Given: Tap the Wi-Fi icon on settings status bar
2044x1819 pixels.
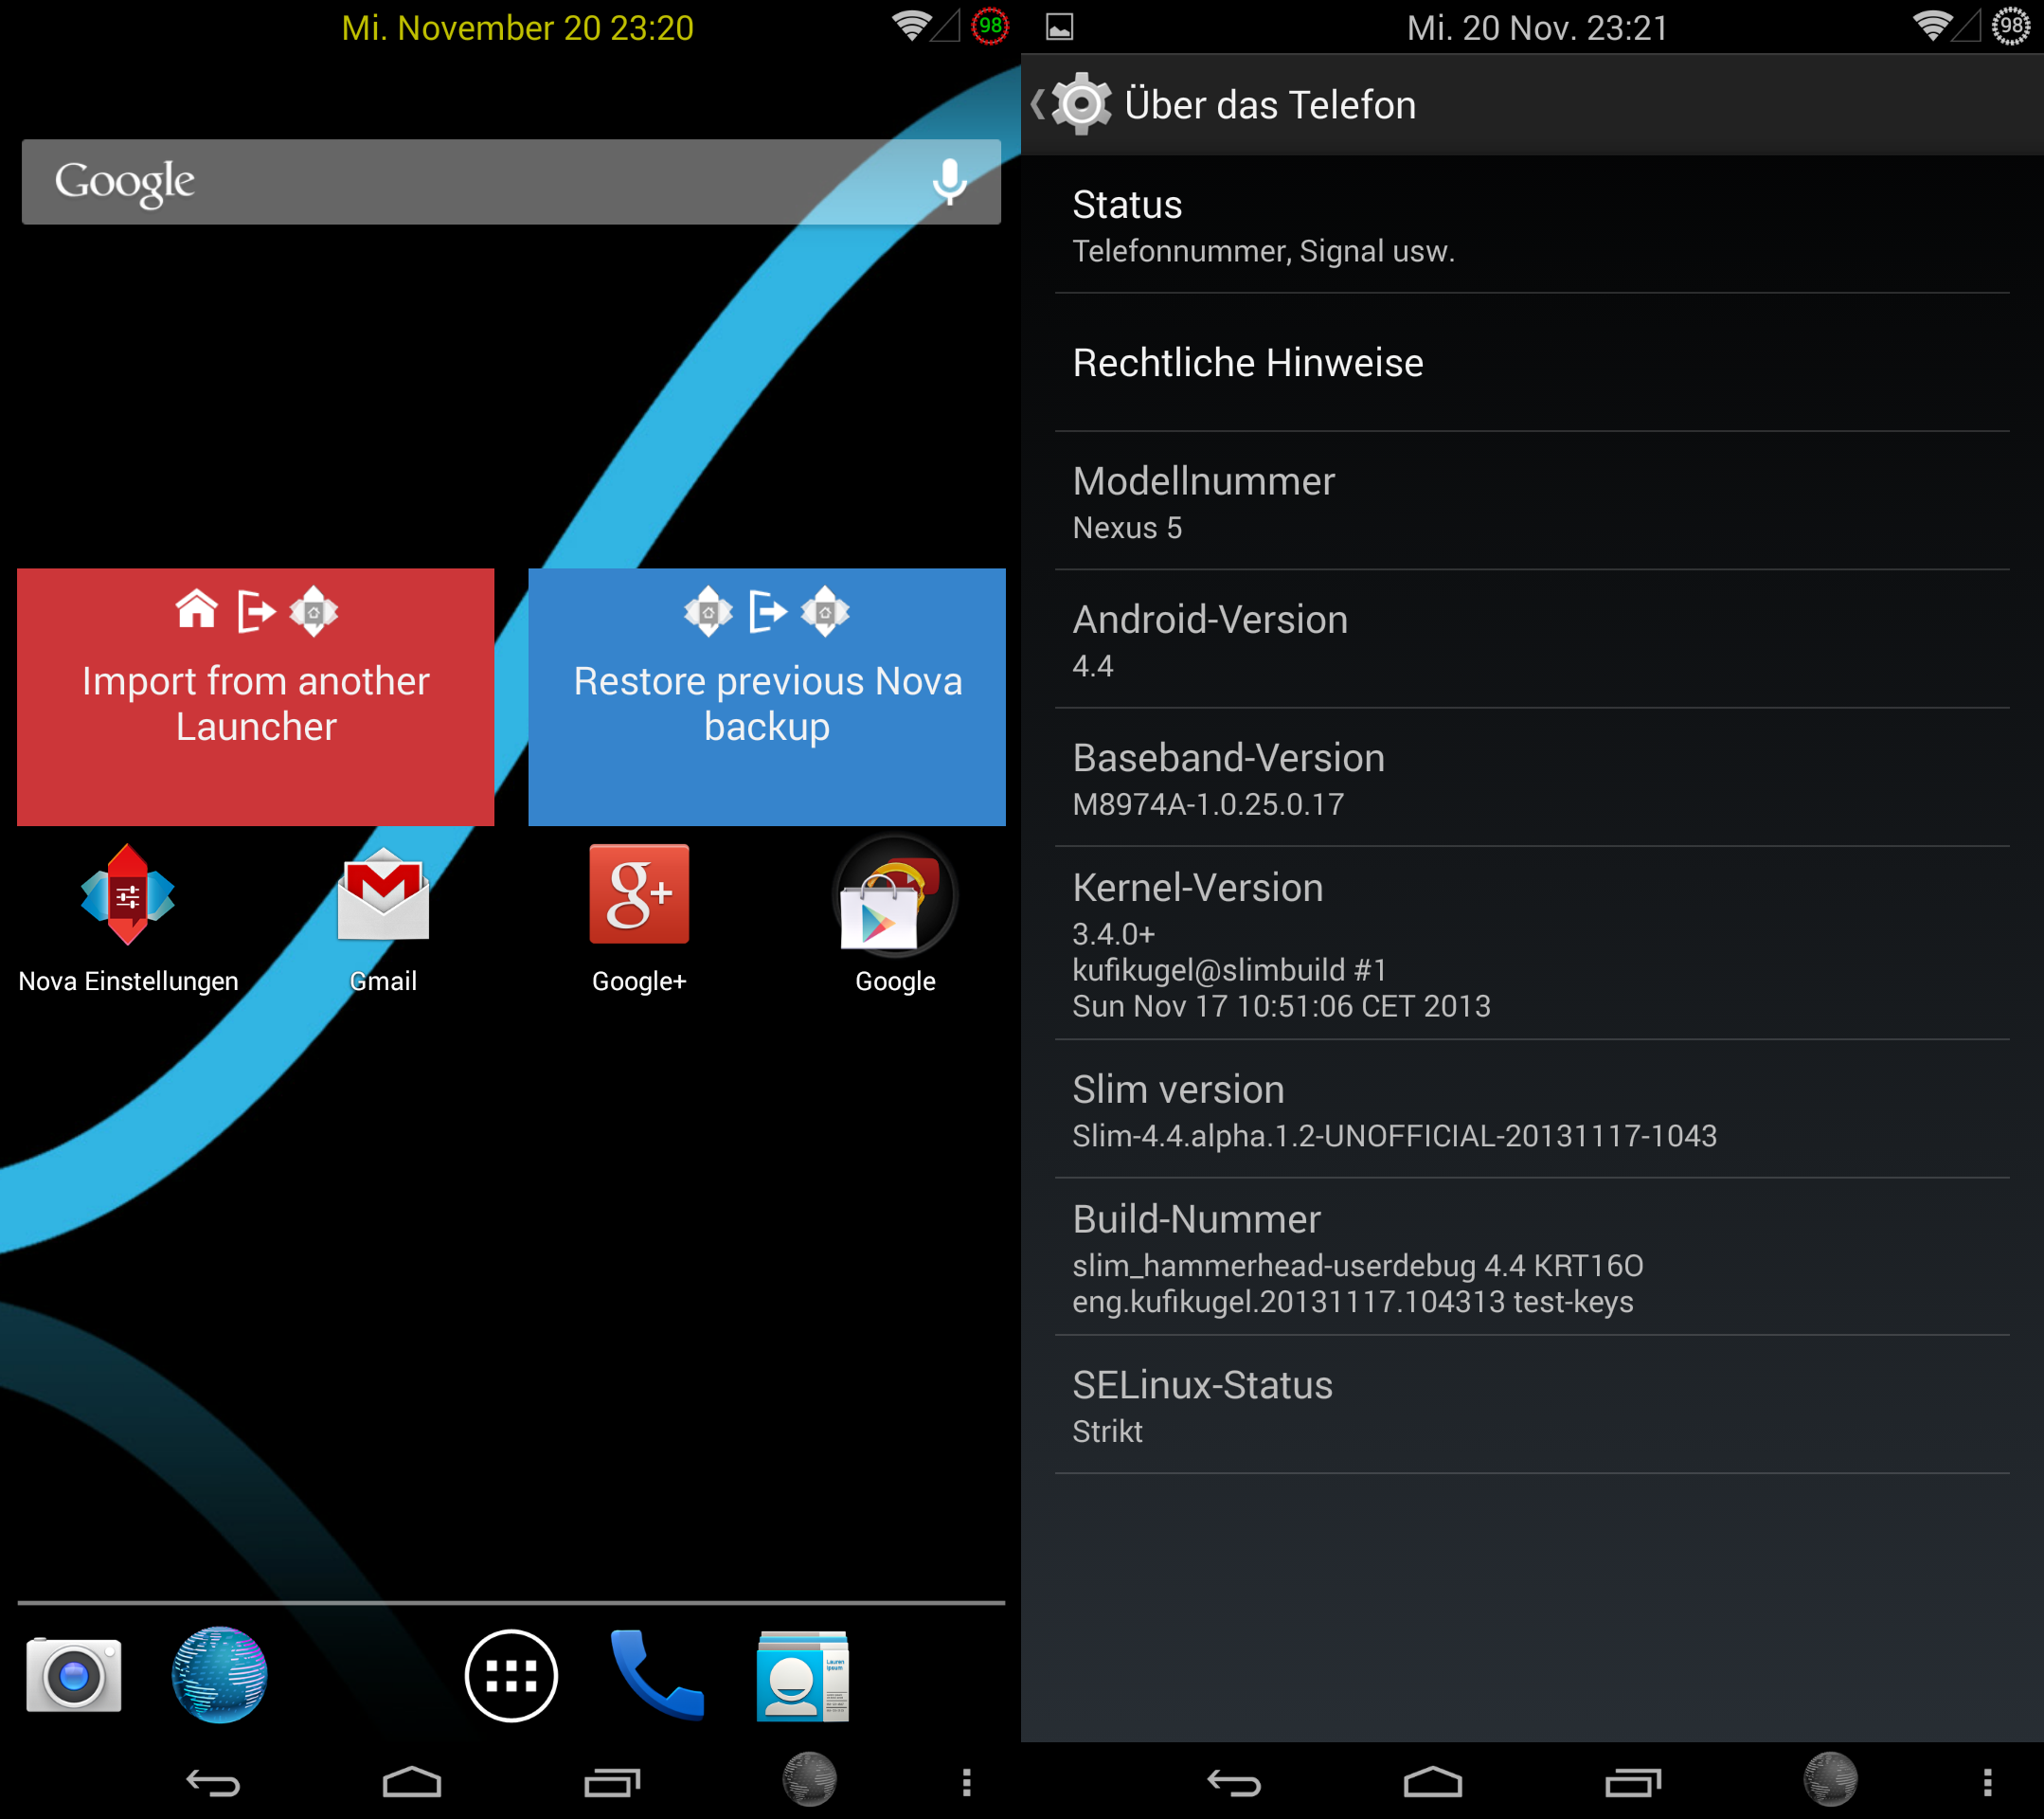Looking at the screenshot, I should tap(1932, 26).
